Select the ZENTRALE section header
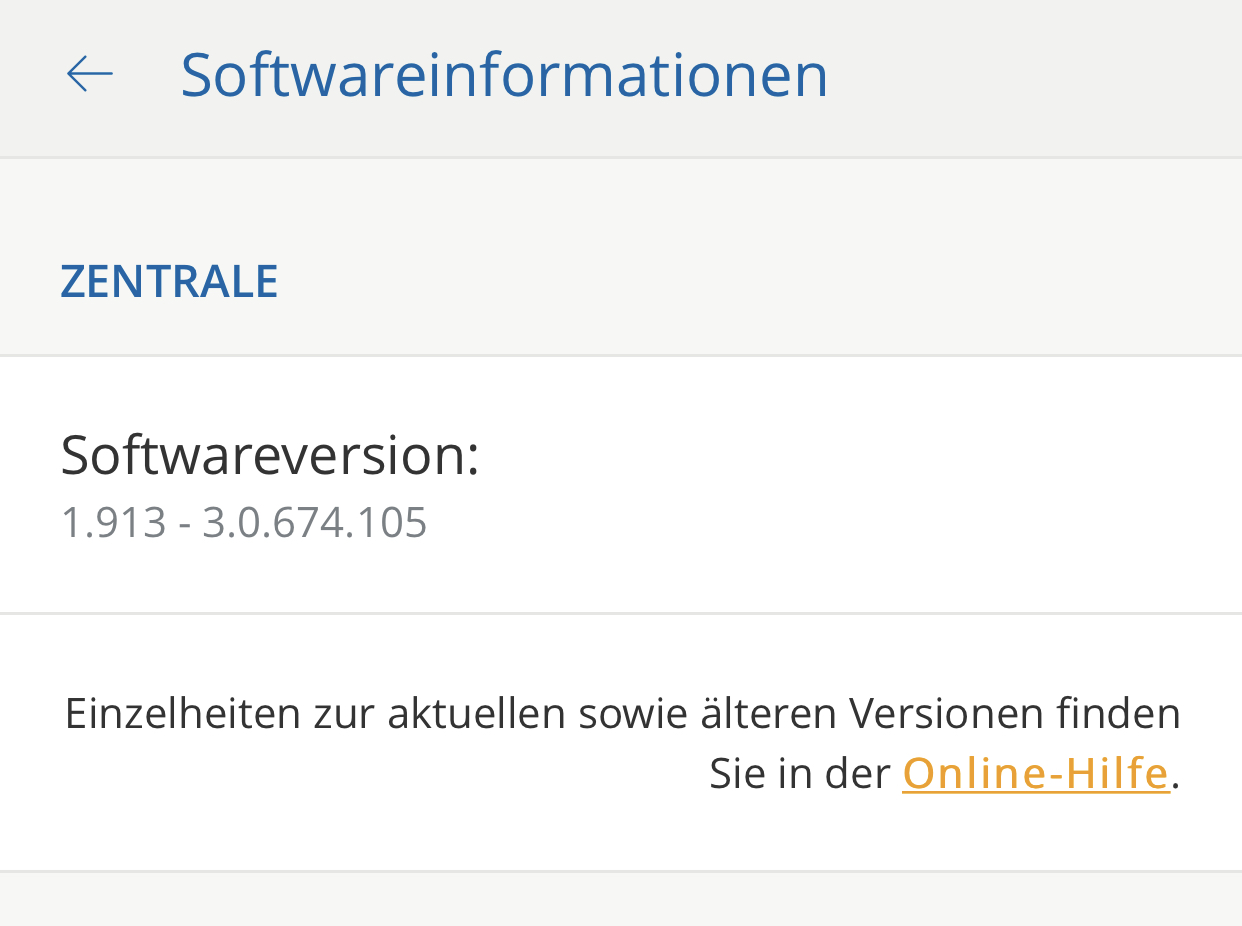 [169, 281]
